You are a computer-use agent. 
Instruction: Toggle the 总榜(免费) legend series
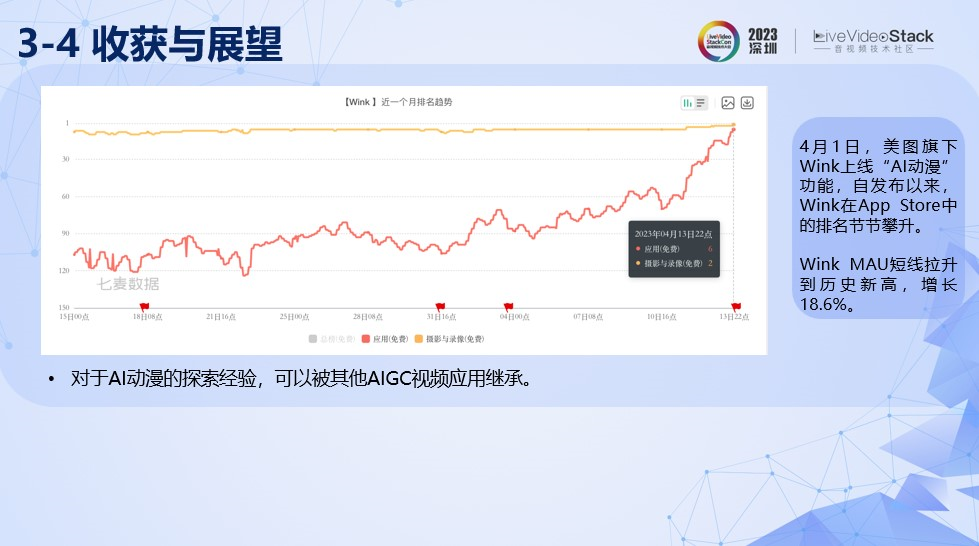point(332,339)
